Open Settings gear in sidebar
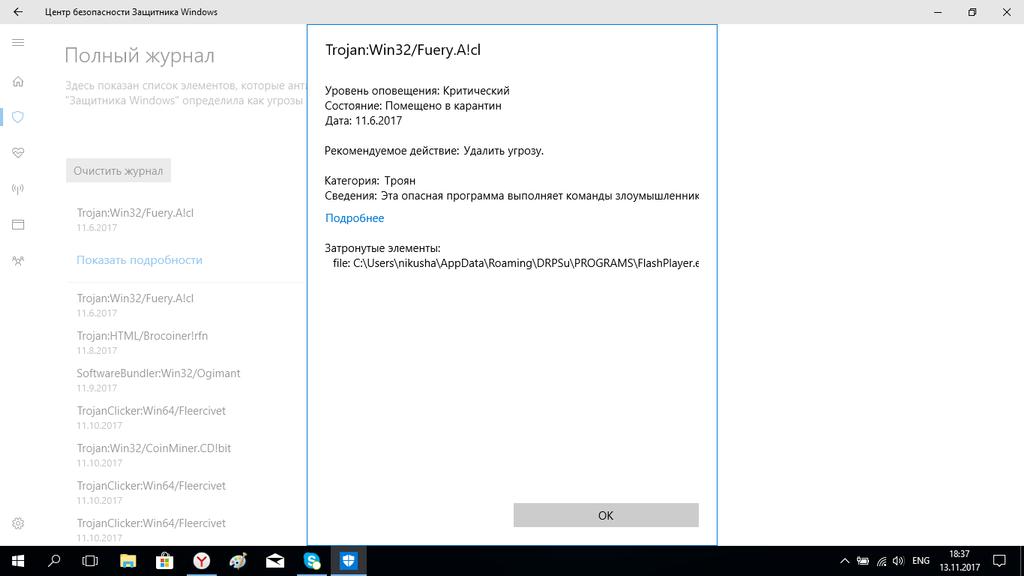The image size is (1024, 576). coord(18,523)
